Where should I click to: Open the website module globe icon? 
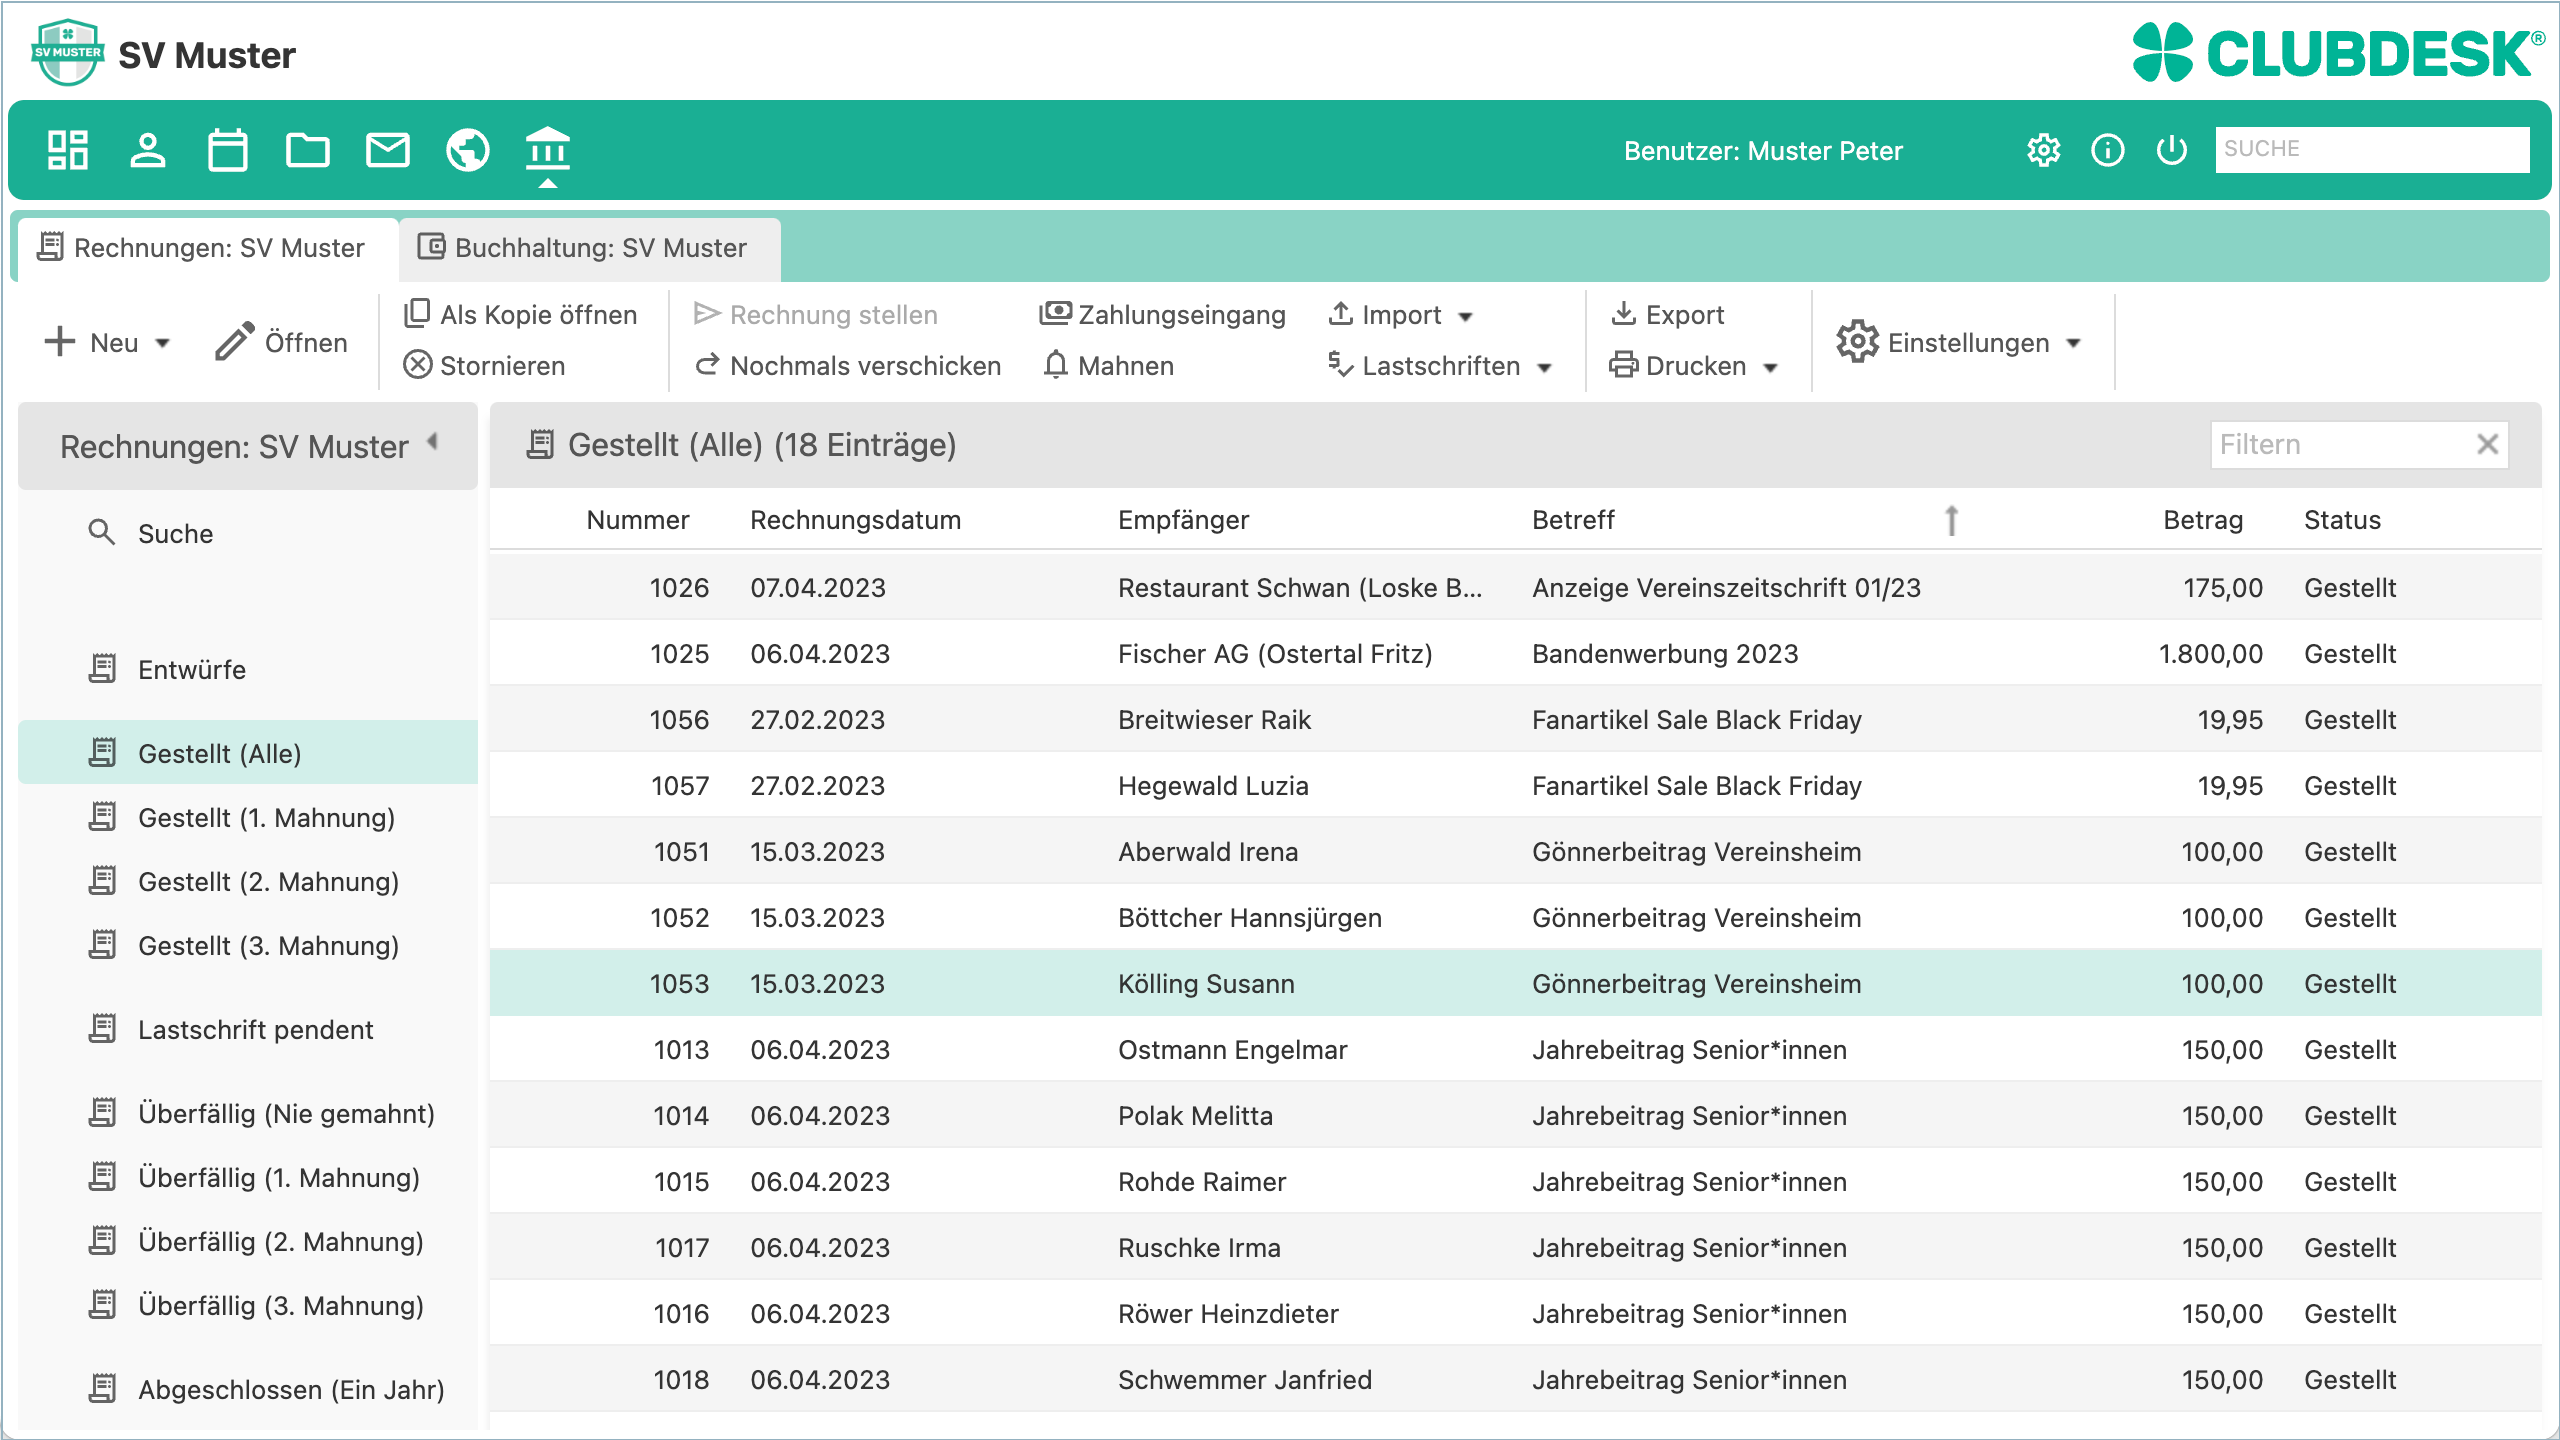click(x=468, y=150)
